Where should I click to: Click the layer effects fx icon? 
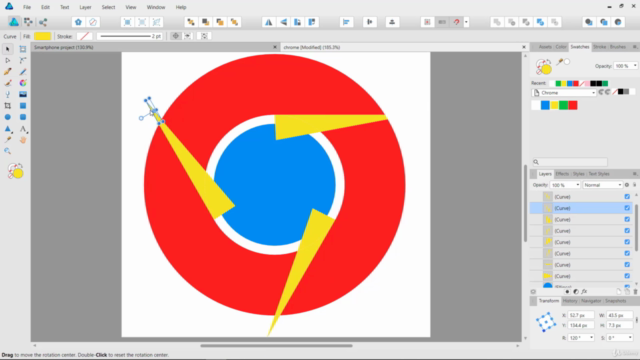pyautogui.click(x=584, y=291)
